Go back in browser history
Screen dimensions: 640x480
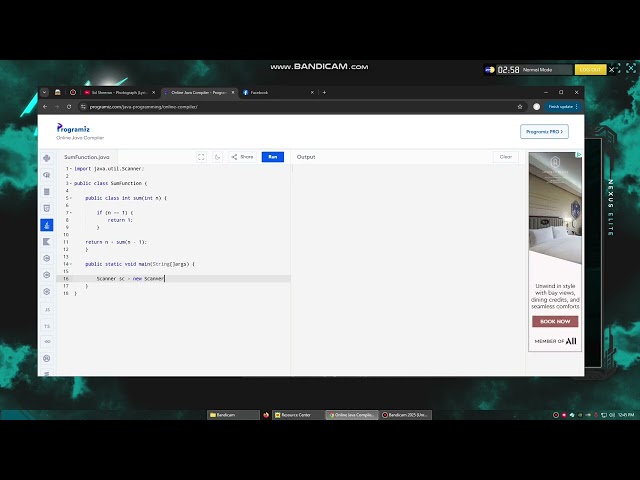[45, 107]
